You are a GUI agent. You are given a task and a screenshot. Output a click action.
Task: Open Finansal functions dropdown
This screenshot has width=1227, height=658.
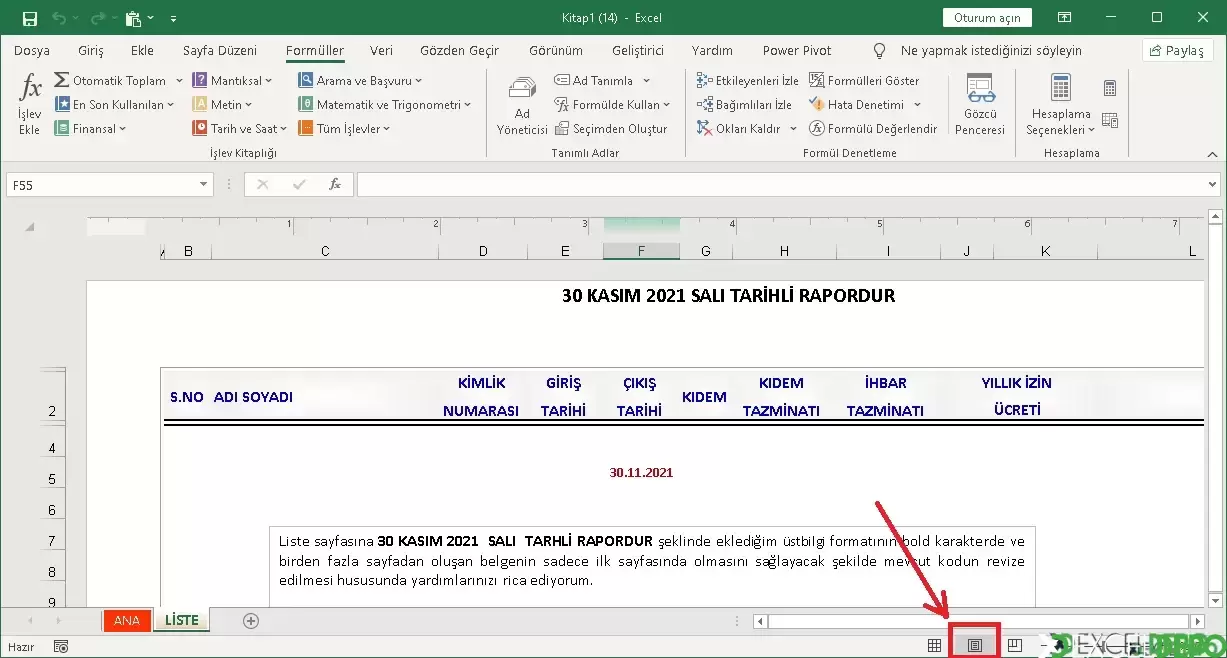coord(90,128)
